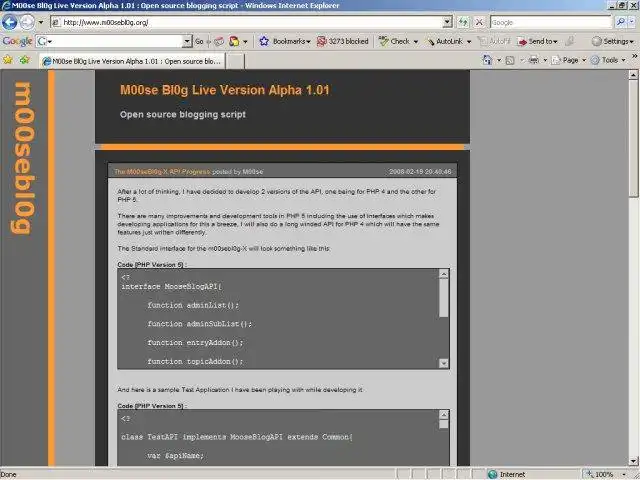Click the Page document icon
Viewport: 640px width, 480px height.
[x=556, y=60]
